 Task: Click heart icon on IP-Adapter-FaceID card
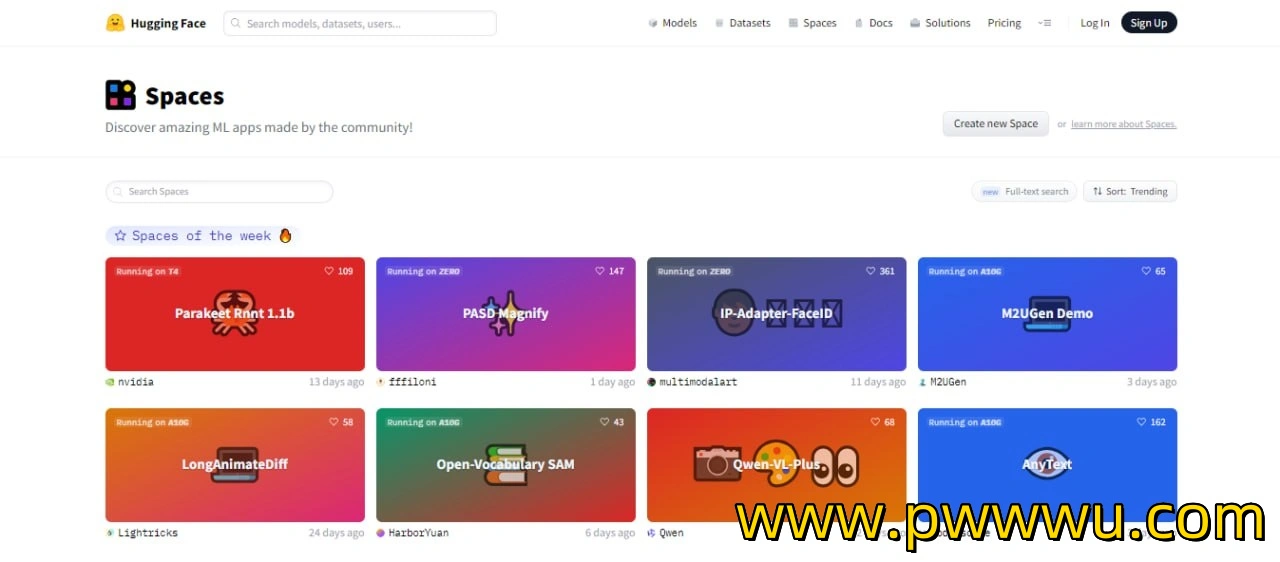pos(871,271)
